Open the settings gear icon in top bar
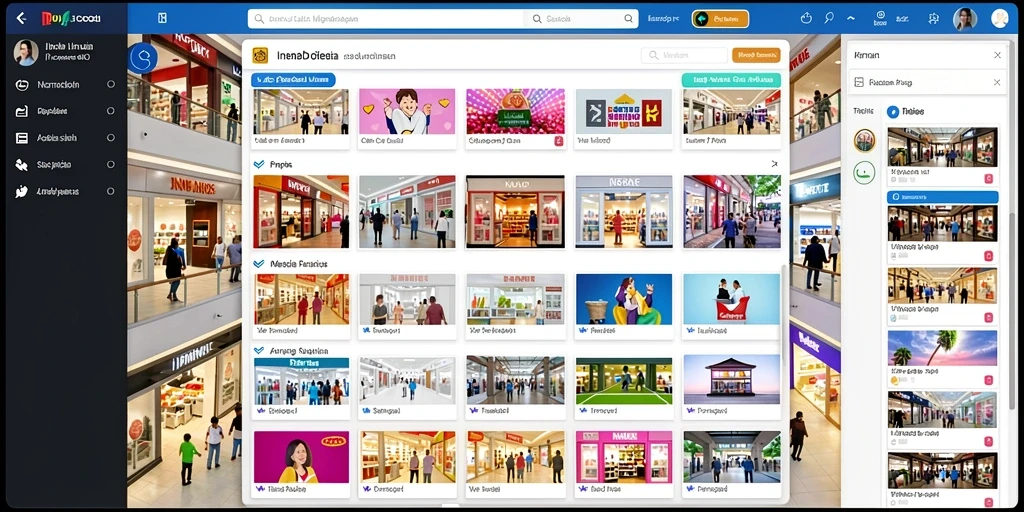1024x512 pixels. (x=933, y=18)
